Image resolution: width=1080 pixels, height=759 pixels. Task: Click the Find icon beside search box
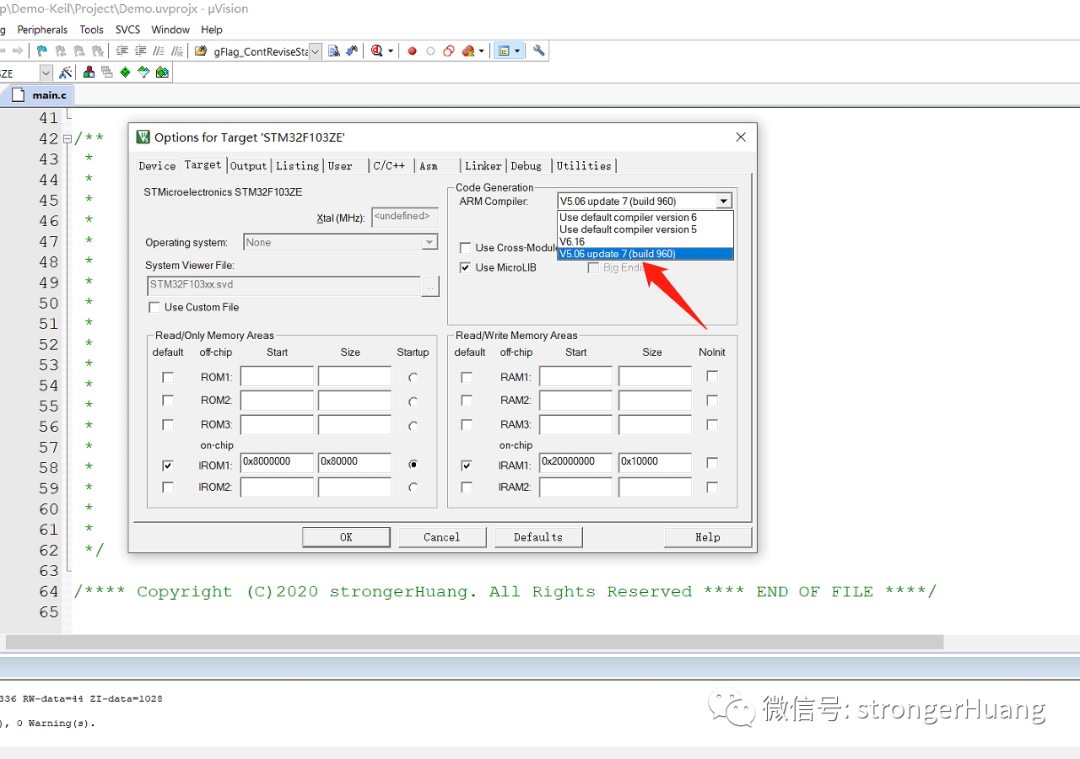click(x=334, y=51)
